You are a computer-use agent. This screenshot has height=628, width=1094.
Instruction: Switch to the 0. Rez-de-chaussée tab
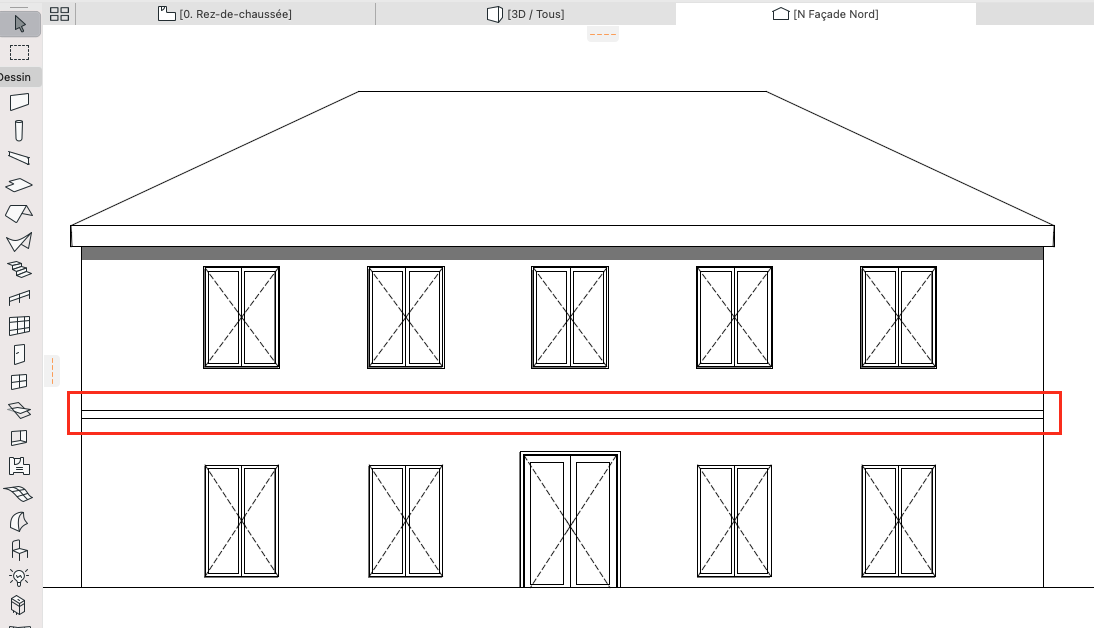coord(225,14)
